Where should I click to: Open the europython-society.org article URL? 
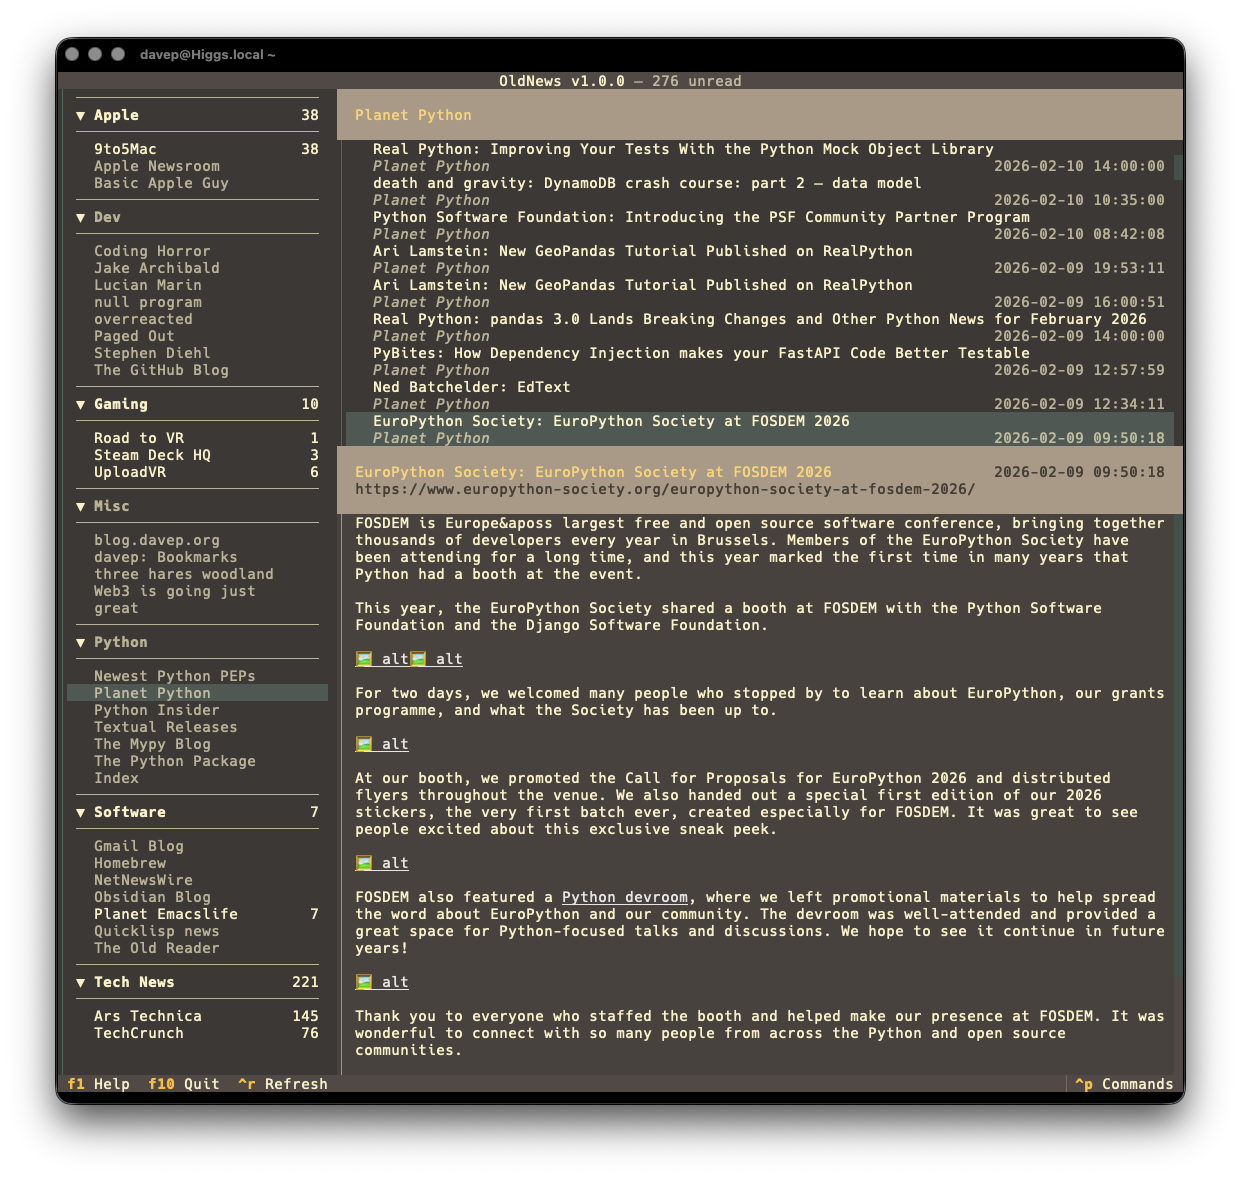[x=664, y=489]
